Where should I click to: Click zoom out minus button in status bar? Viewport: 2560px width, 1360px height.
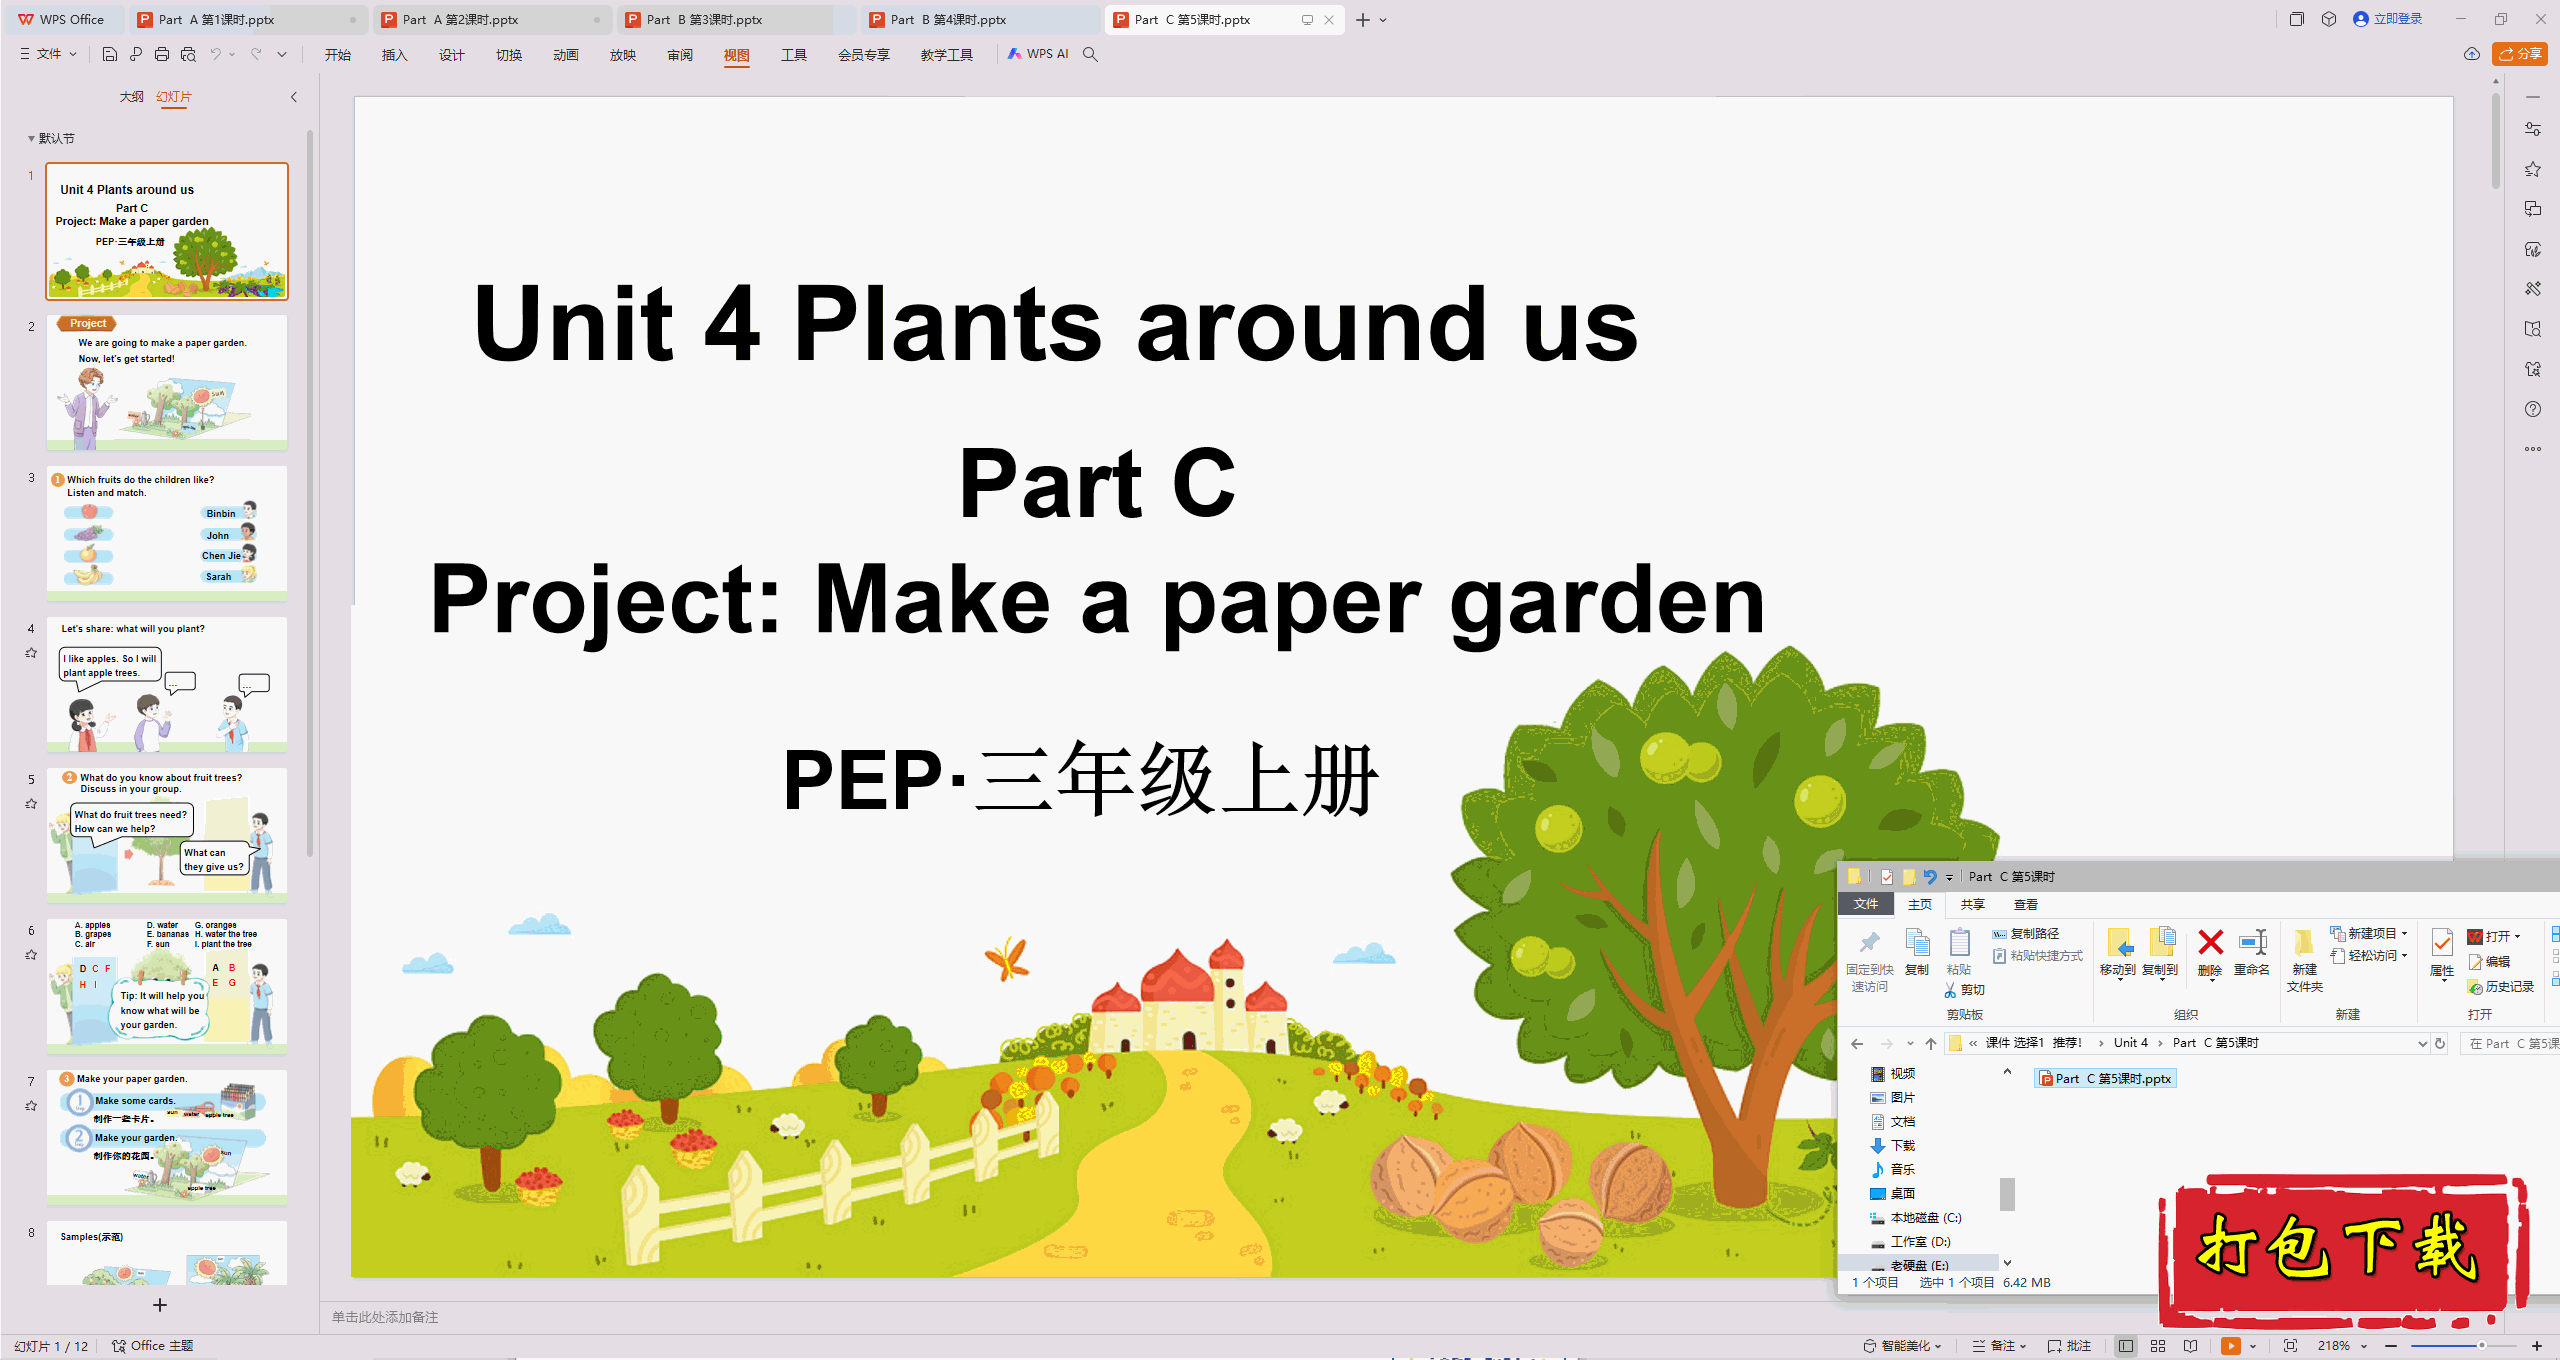pos(2391,1346)
